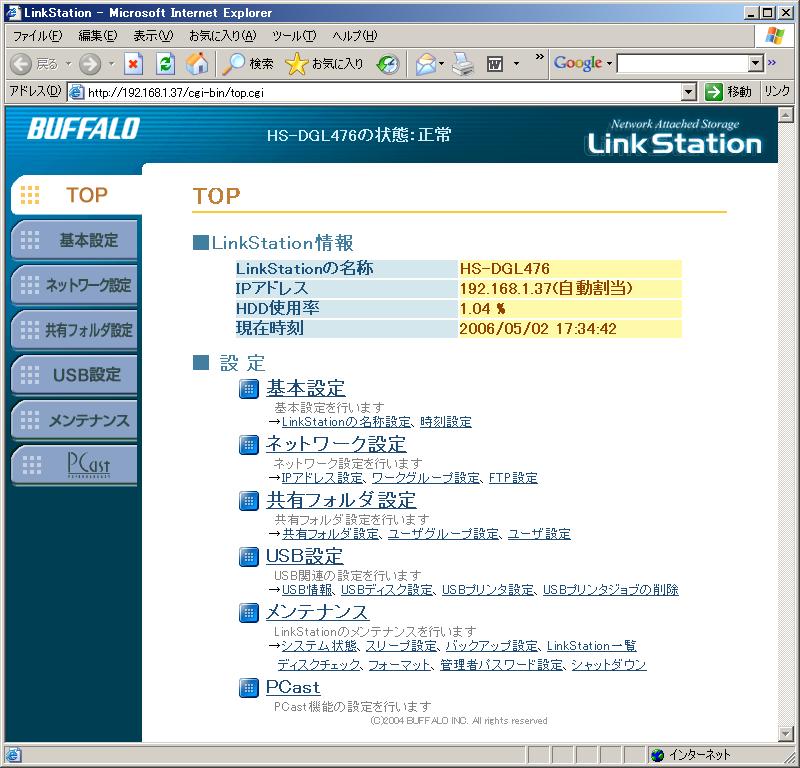800x768 pixels.
Task: Expand the Back button history dropdown
Action: click(x=68, y=64)
